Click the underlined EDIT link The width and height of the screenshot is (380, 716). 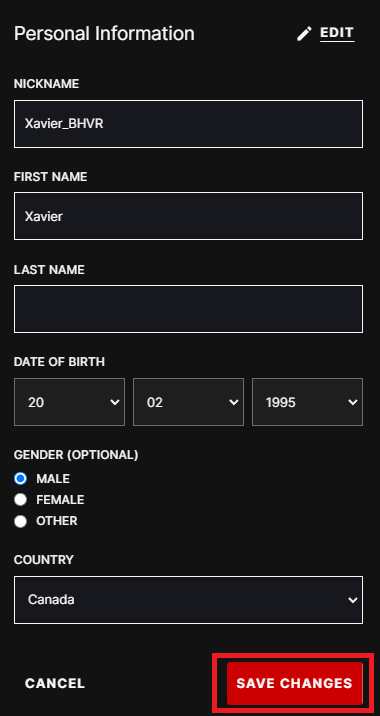coord(337,33)
